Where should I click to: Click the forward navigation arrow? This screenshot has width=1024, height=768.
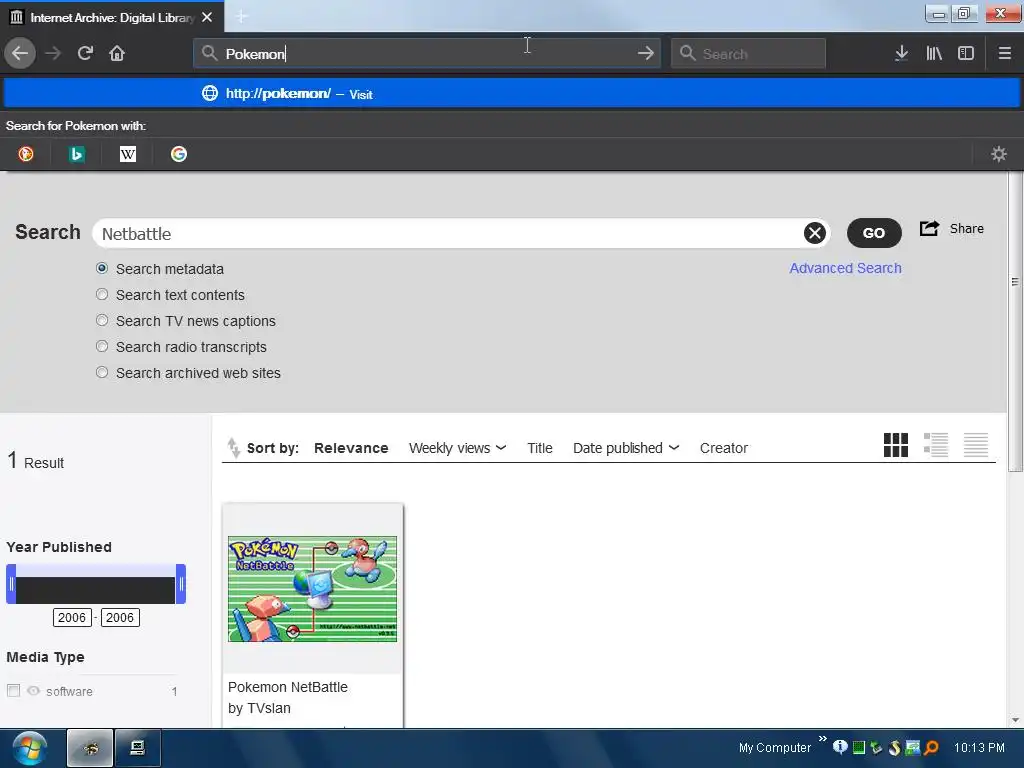click(x=53, y=53)
